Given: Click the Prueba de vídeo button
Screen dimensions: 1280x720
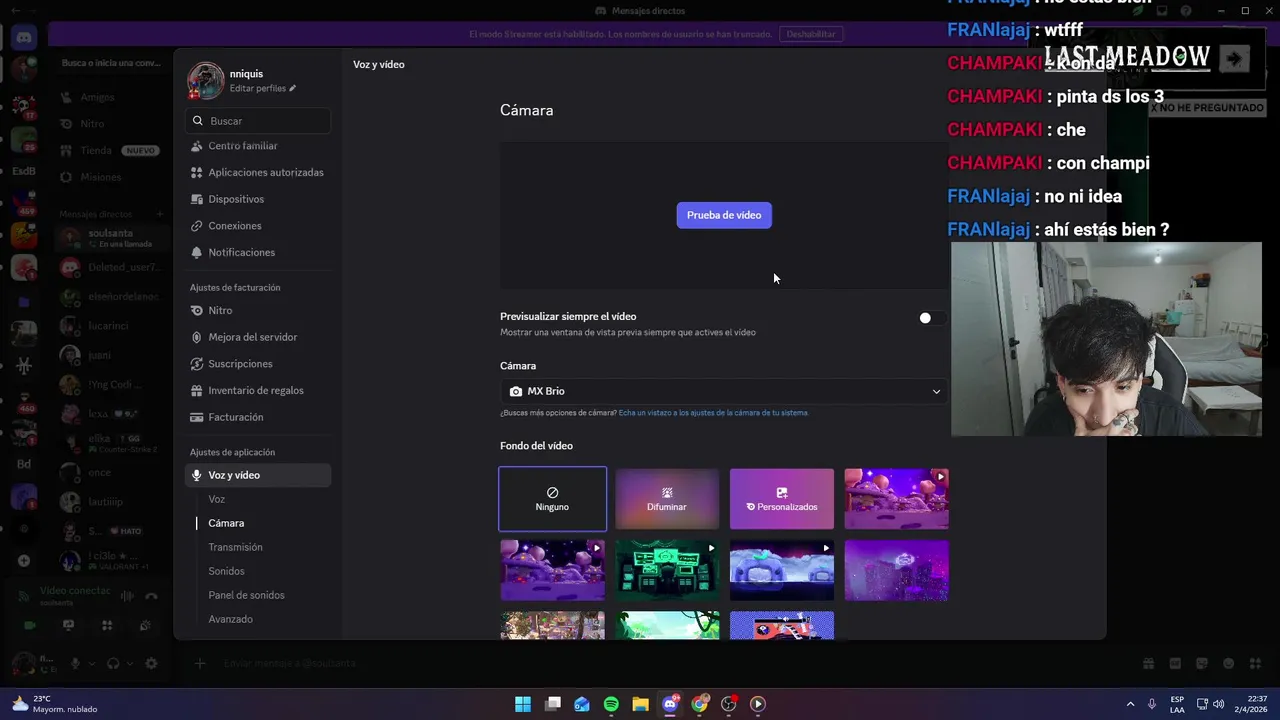Looking at the screenshot, I should (724, 215).
